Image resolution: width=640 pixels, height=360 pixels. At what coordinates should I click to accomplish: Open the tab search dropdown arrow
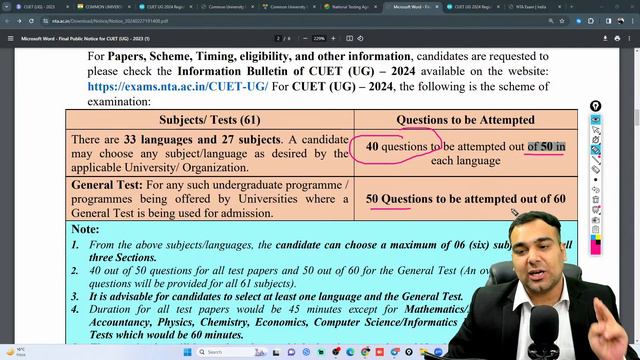6,7
